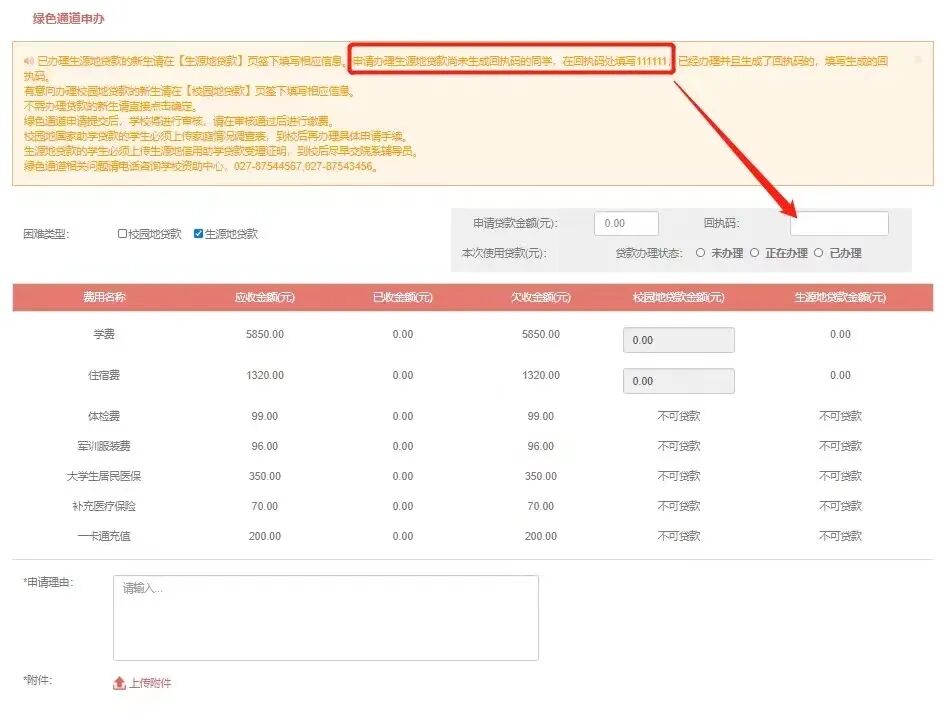This screenshot has width=949, height=715.
Task: Click the 学费 campus loan amount field
Action: 678,341
